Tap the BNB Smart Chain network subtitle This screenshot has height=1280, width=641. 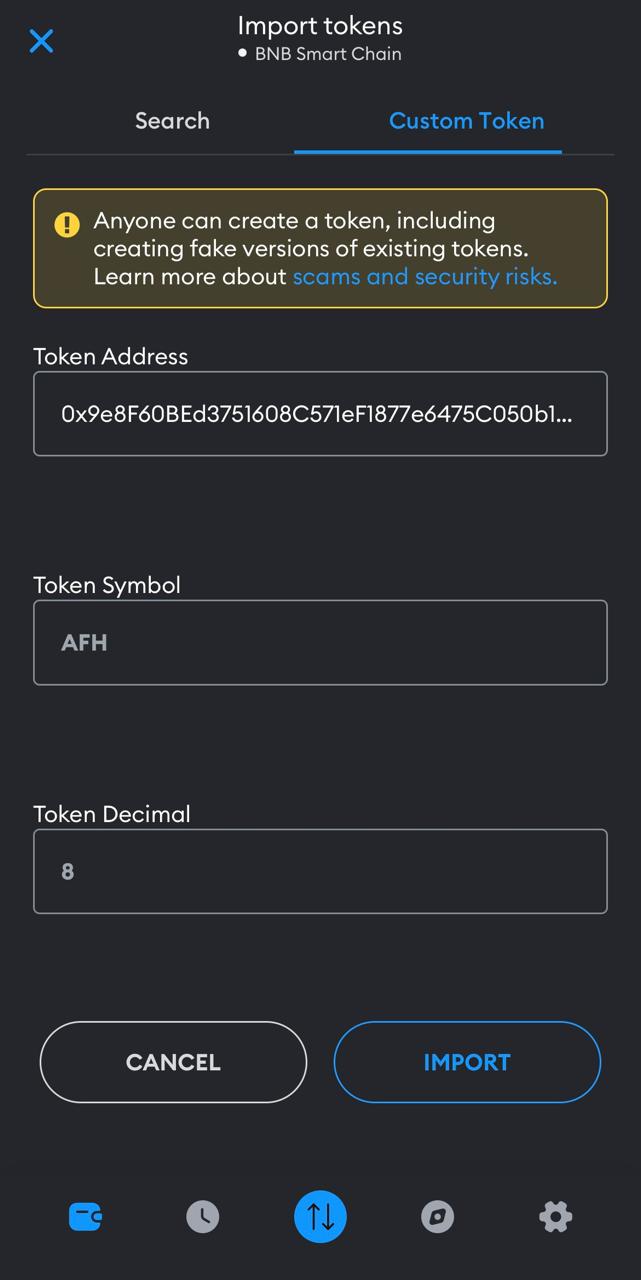click(320, 54)
